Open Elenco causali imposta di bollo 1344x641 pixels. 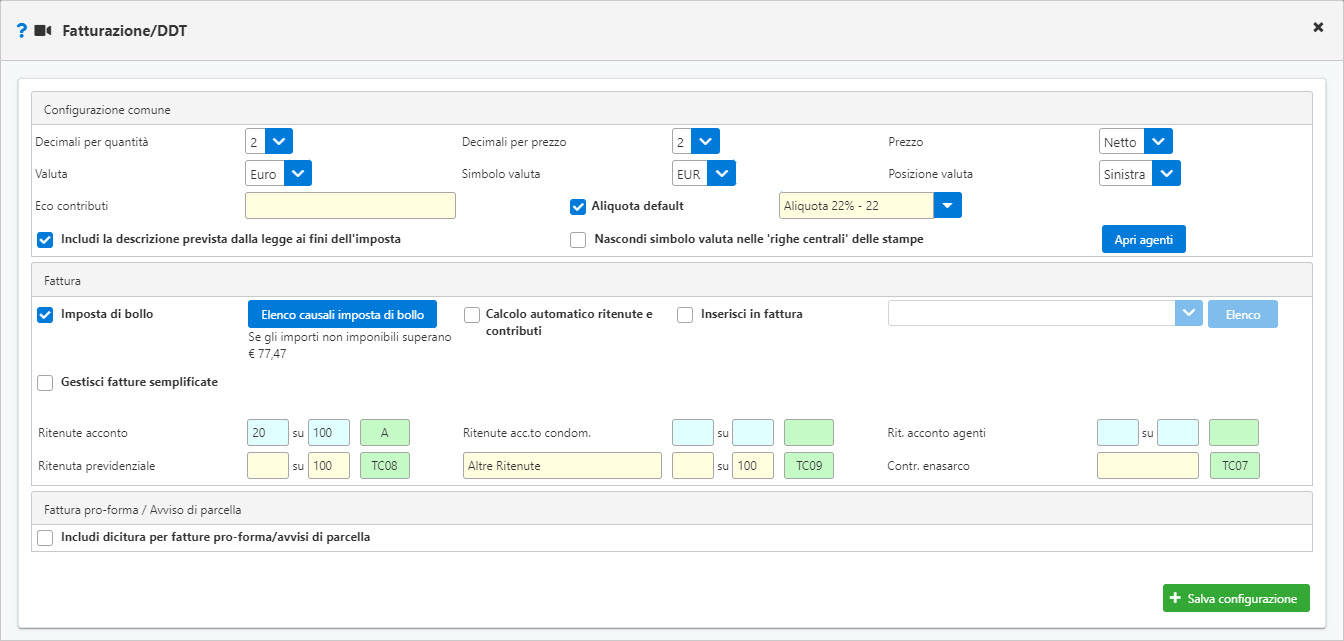342,314
